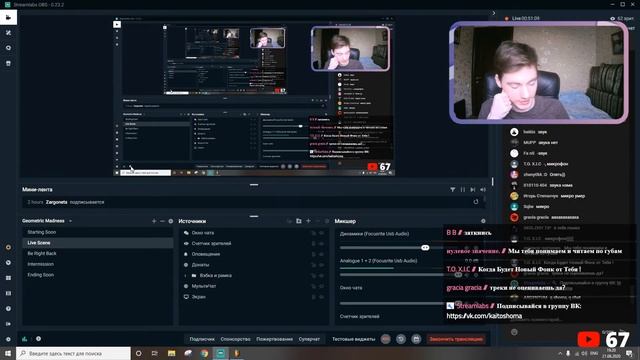This screenshot has width=640, height=360.
Task: Toggle visibility of Счетчик зрителей source
Action: click(x=322, y=244)
